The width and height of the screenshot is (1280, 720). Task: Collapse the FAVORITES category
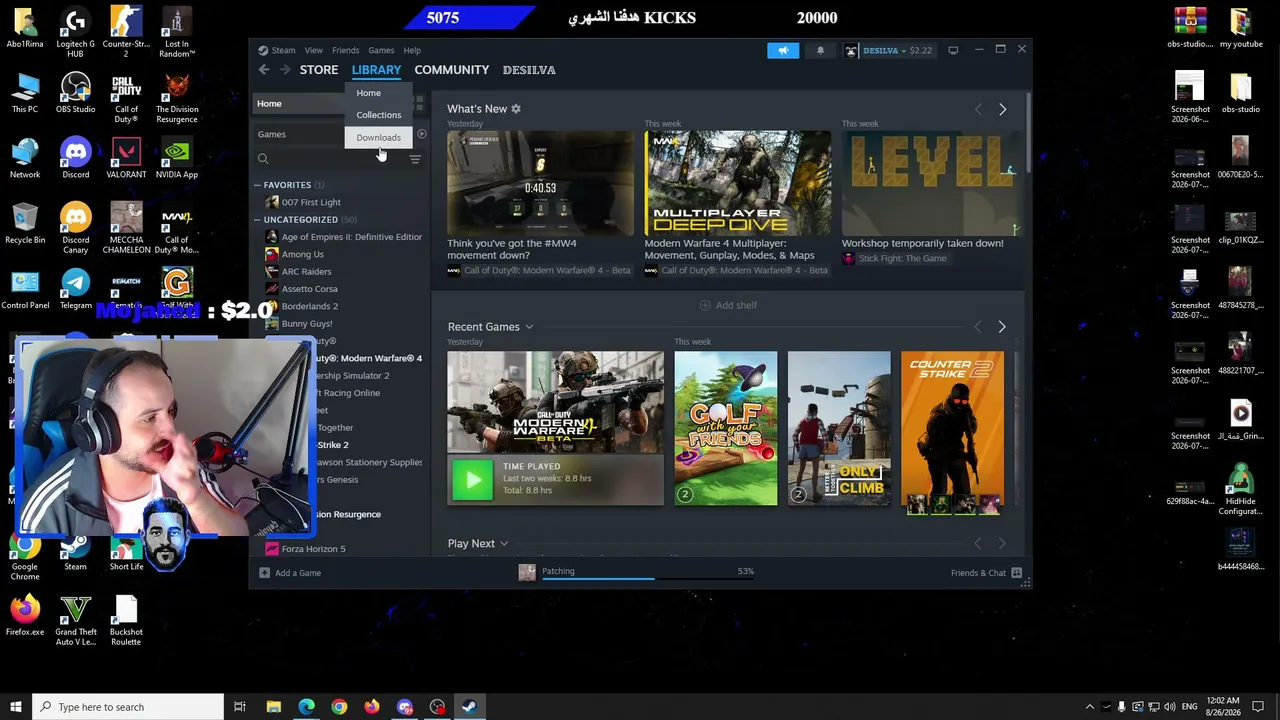(257, 185)
